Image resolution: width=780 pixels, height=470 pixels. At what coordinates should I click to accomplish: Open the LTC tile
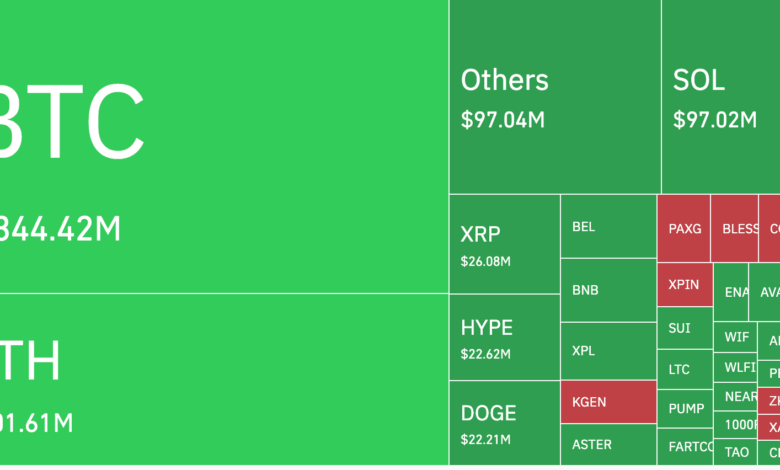coord(684,369)
